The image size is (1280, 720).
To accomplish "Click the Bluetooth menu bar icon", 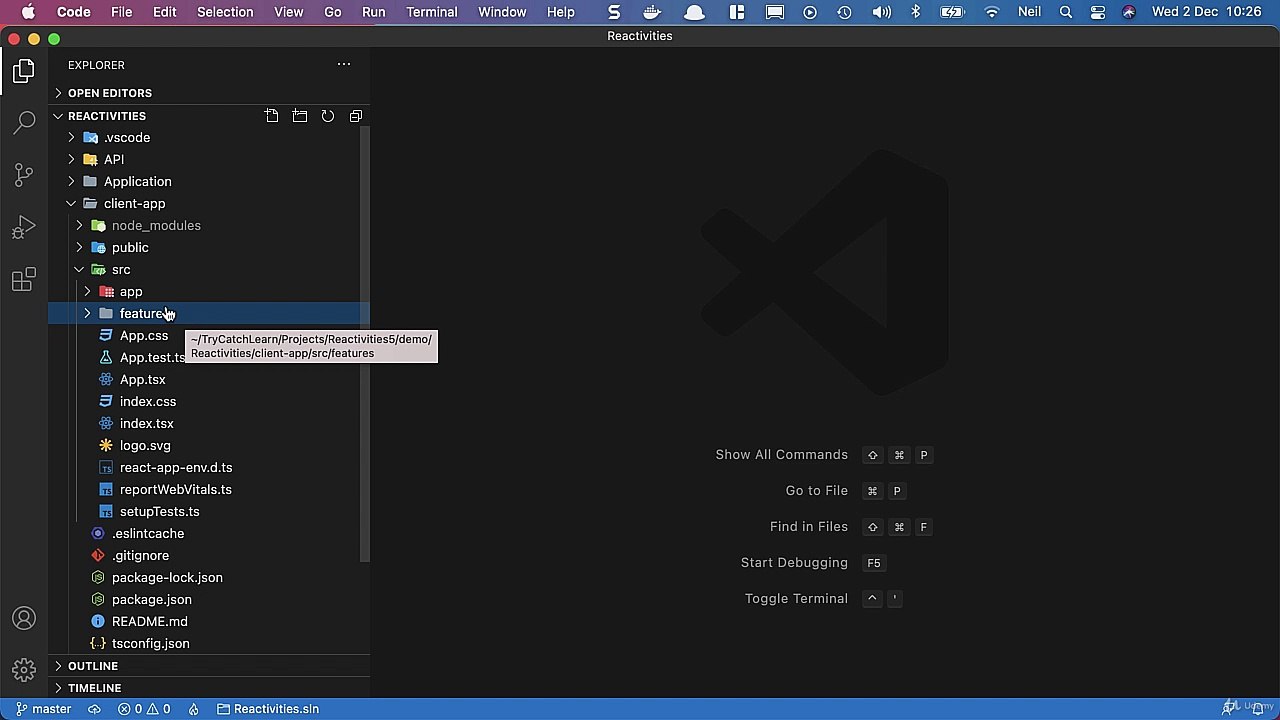I will 915,12.
